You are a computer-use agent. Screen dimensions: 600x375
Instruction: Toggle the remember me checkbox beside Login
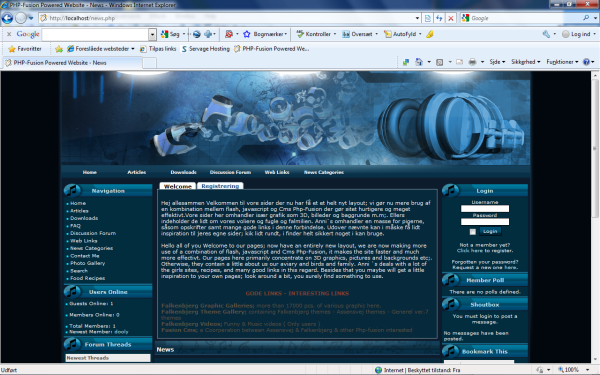point(473,232)
